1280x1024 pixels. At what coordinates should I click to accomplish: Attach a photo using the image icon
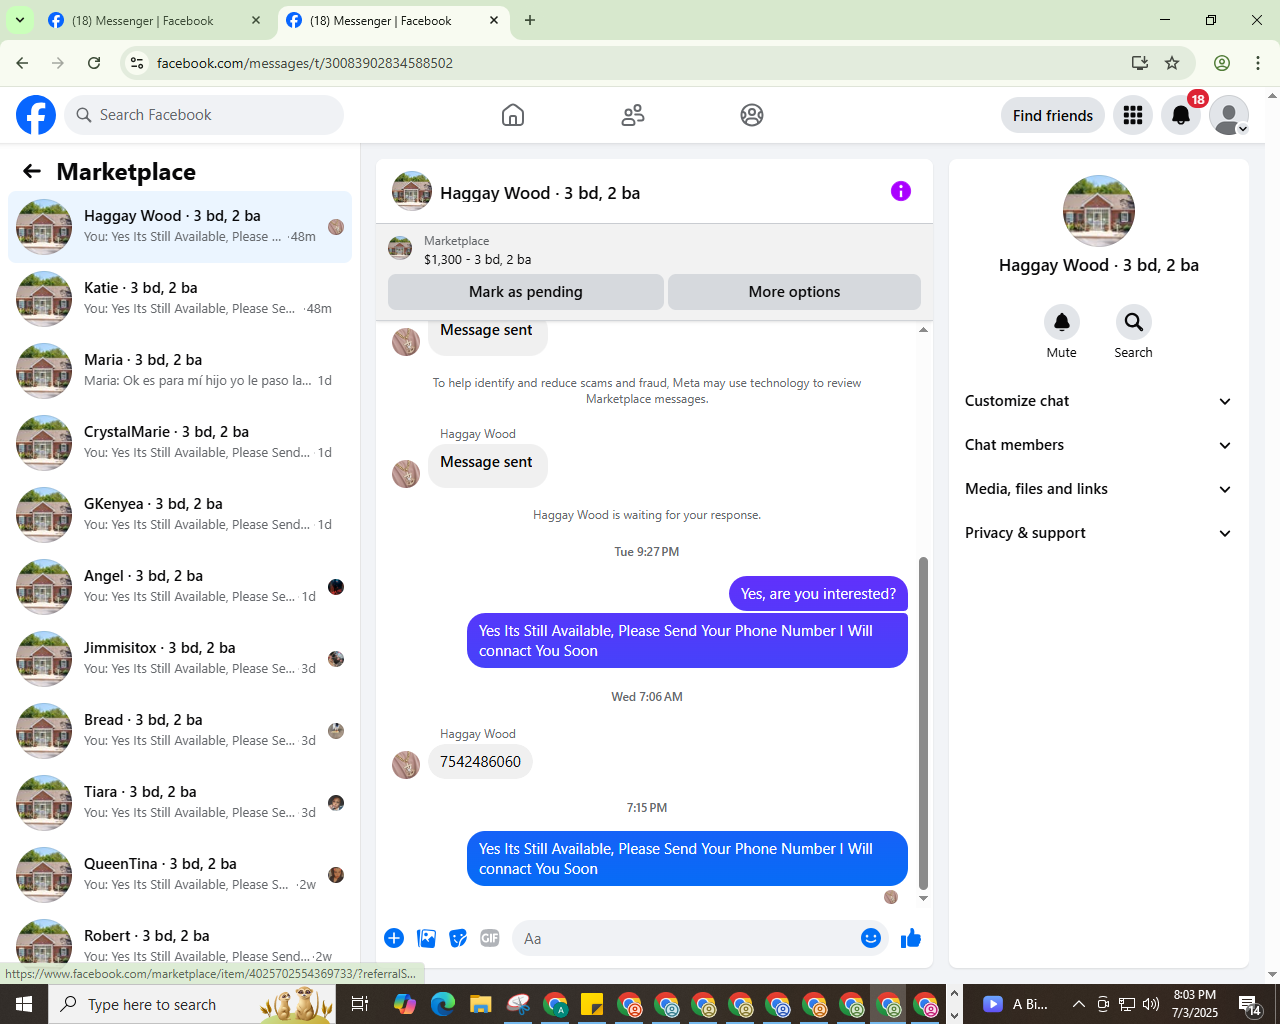pyautogui.click(x=427, y=938)
